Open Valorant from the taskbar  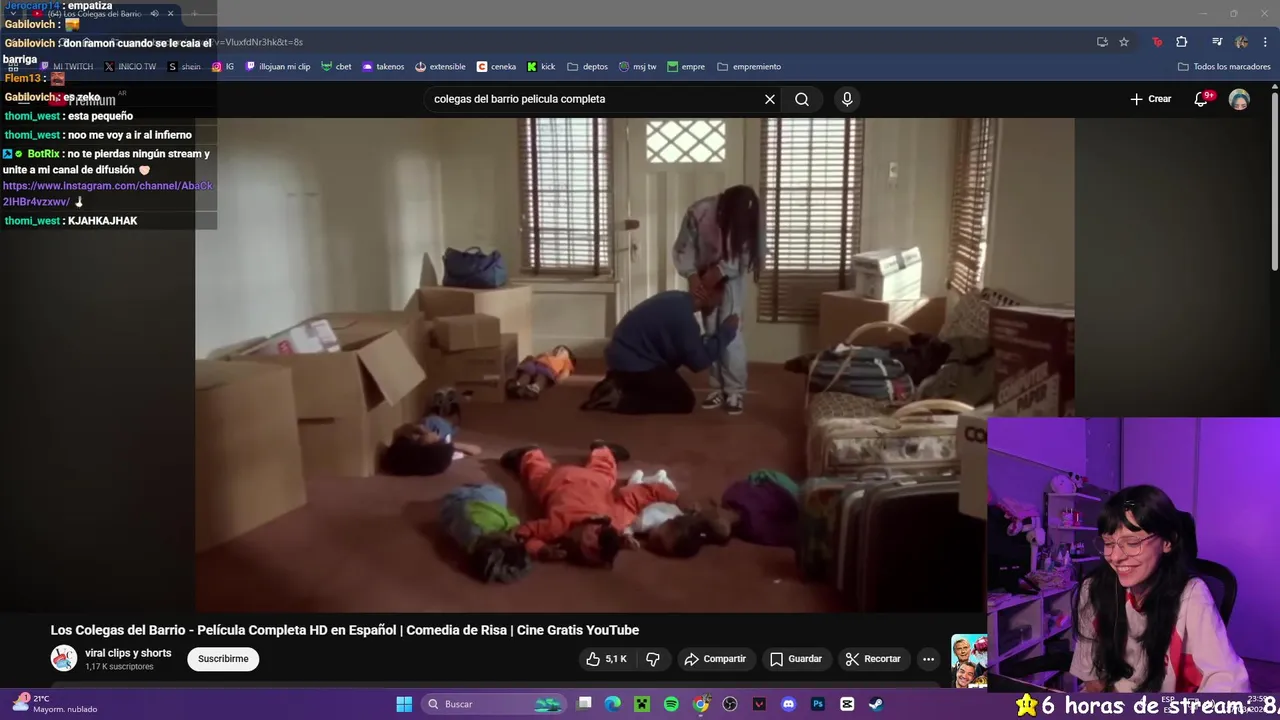759,704
